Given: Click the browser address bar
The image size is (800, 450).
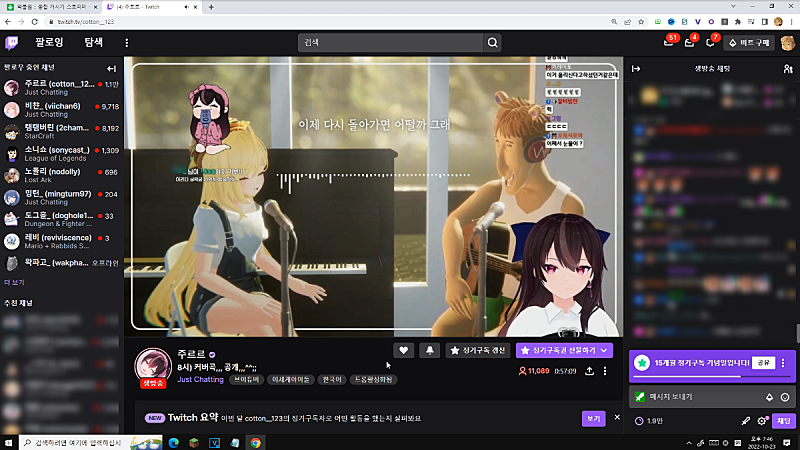Looking at the screenshot, I should (327, 22).
